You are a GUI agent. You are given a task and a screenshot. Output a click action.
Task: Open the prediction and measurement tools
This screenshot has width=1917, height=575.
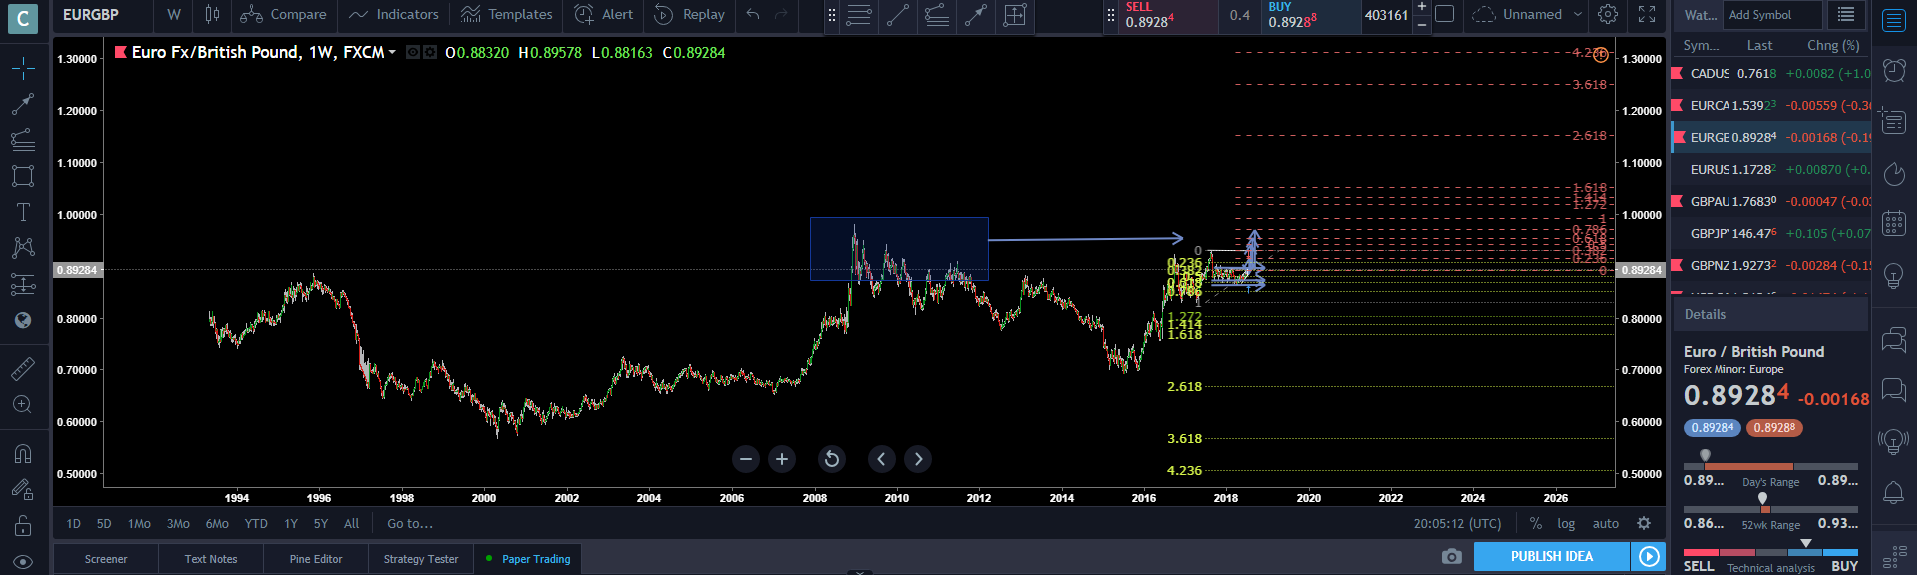click(23, 284)
